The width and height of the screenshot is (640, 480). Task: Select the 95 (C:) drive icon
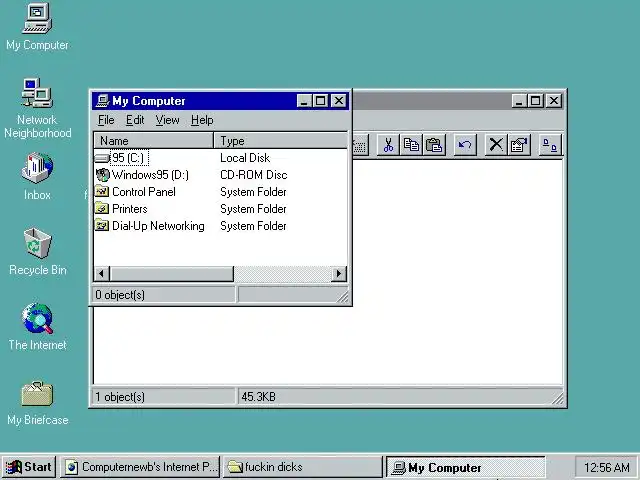click(102, 158)
